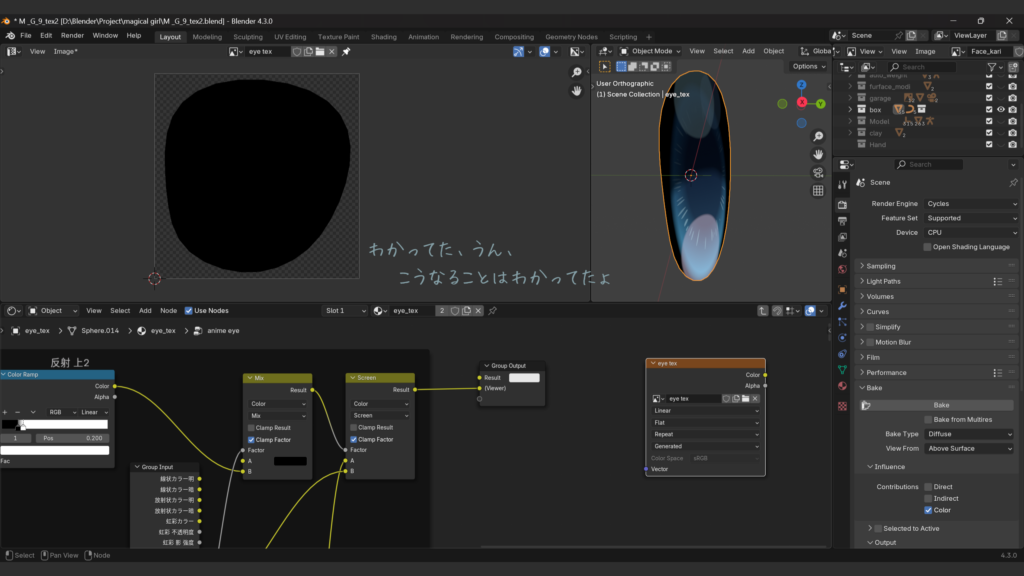Viewport: 1024px width, 576px height.
Task: Click the pan hand icon in the 3D viewport
Action: coord(818,154)
